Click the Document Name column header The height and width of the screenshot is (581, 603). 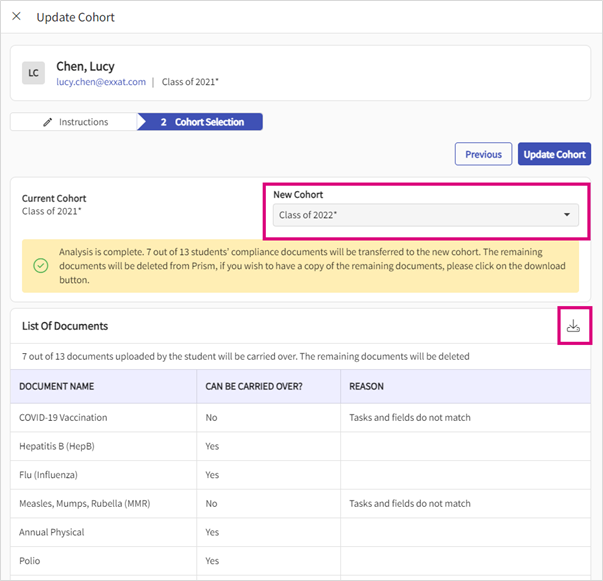click(56, 386)
